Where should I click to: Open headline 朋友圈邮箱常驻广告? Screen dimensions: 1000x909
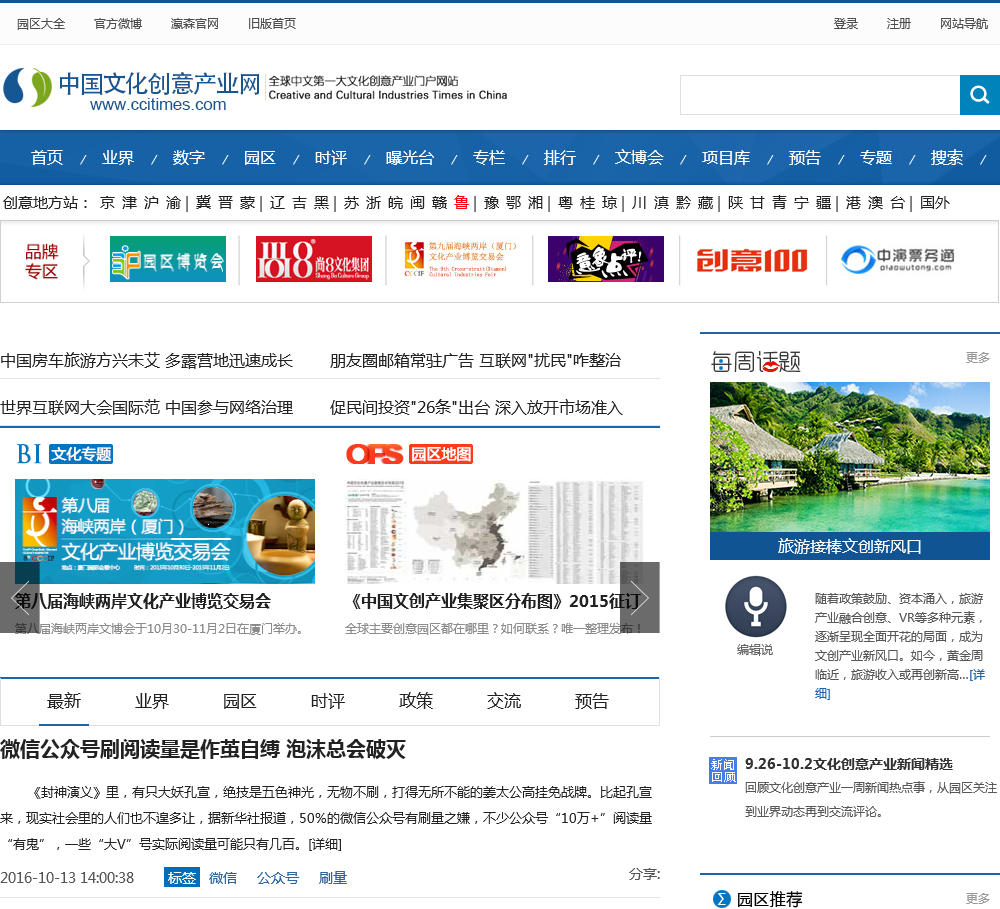pos(475,361)
